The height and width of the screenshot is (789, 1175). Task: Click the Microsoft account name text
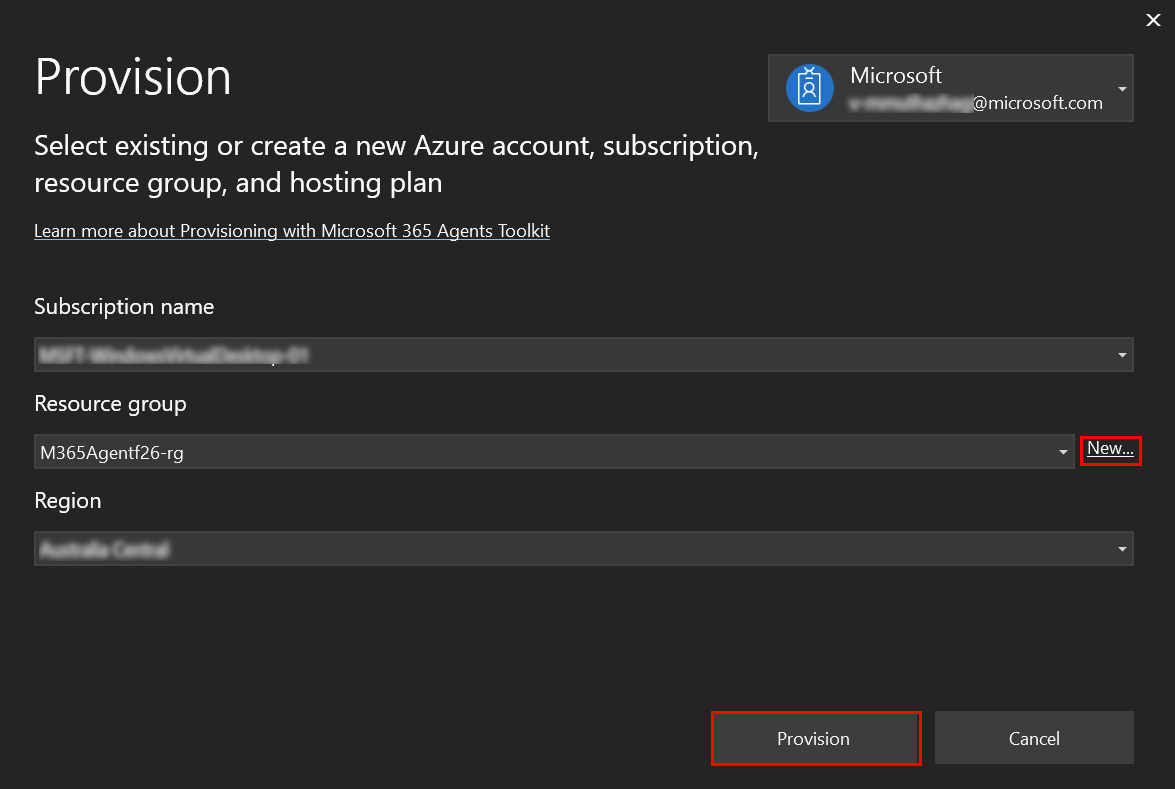tap(895, 75)
